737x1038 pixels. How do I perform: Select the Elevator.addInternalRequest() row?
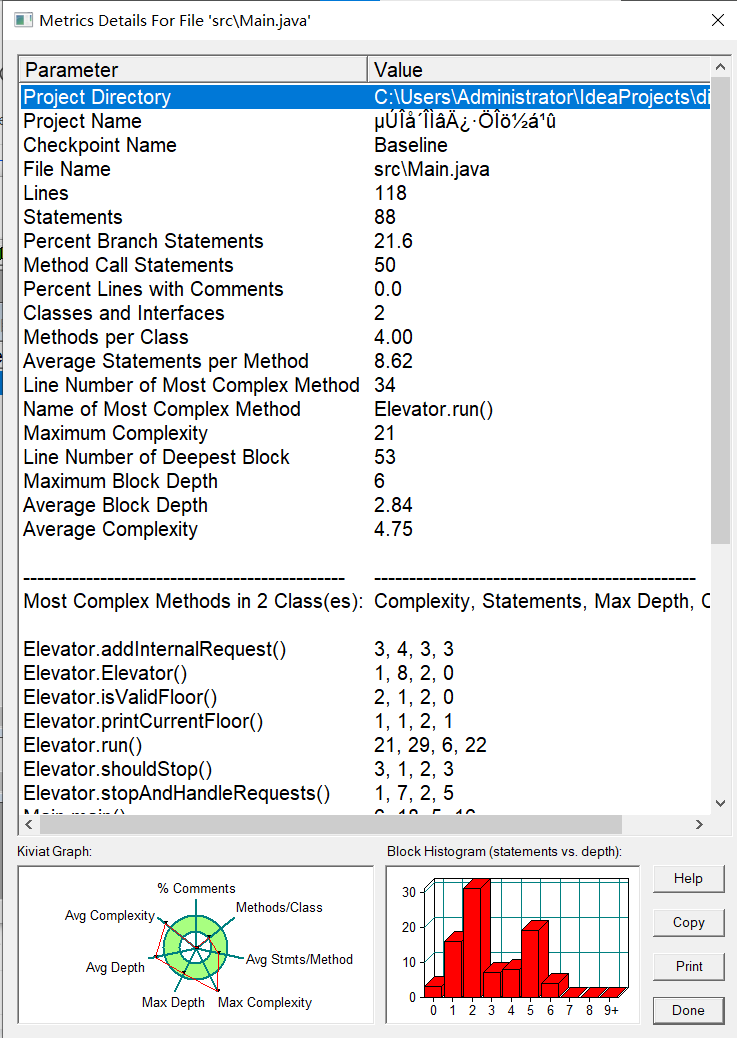[x=365, y=649]
